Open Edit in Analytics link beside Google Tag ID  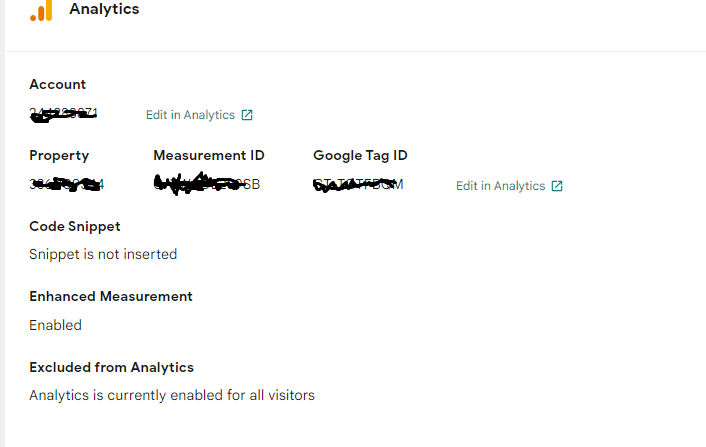(x=500, y=186)
